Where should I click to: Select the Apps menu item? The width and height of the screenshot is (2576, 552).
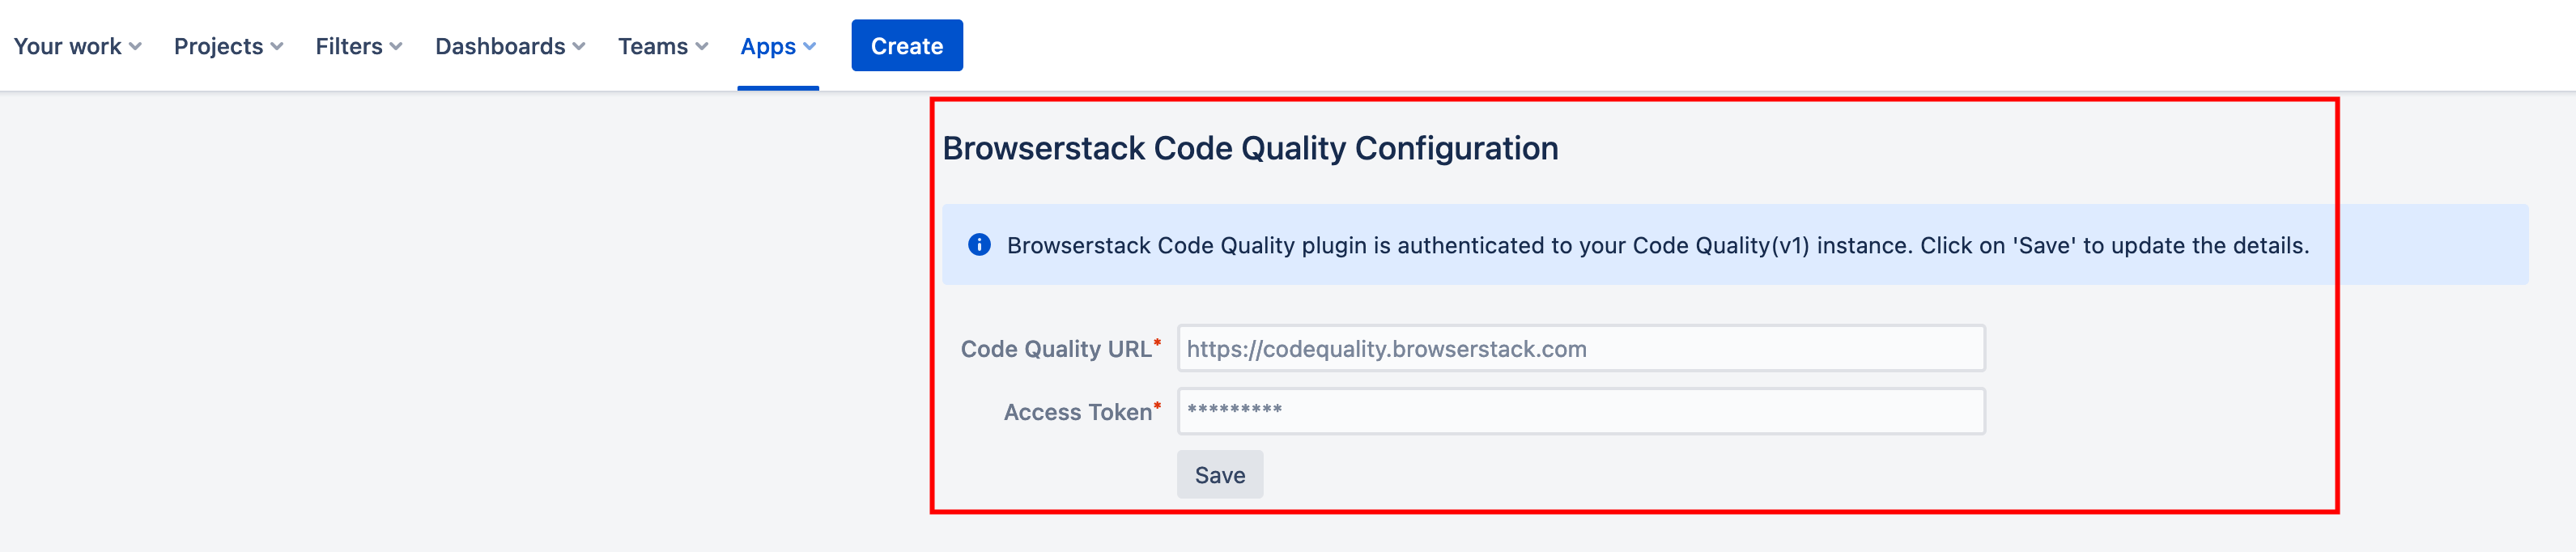768,46
